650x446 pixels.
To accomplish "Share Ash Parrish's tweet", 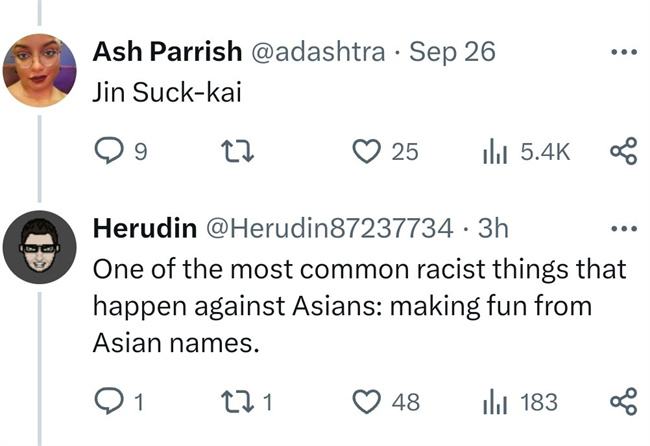I will pos(622,152).
